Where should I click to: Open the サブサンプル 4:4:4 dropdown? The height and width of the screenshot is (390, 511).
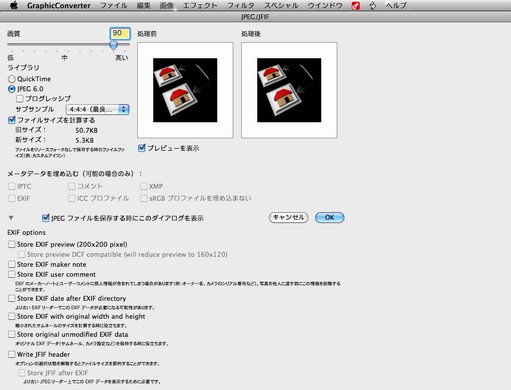[97, 109]
